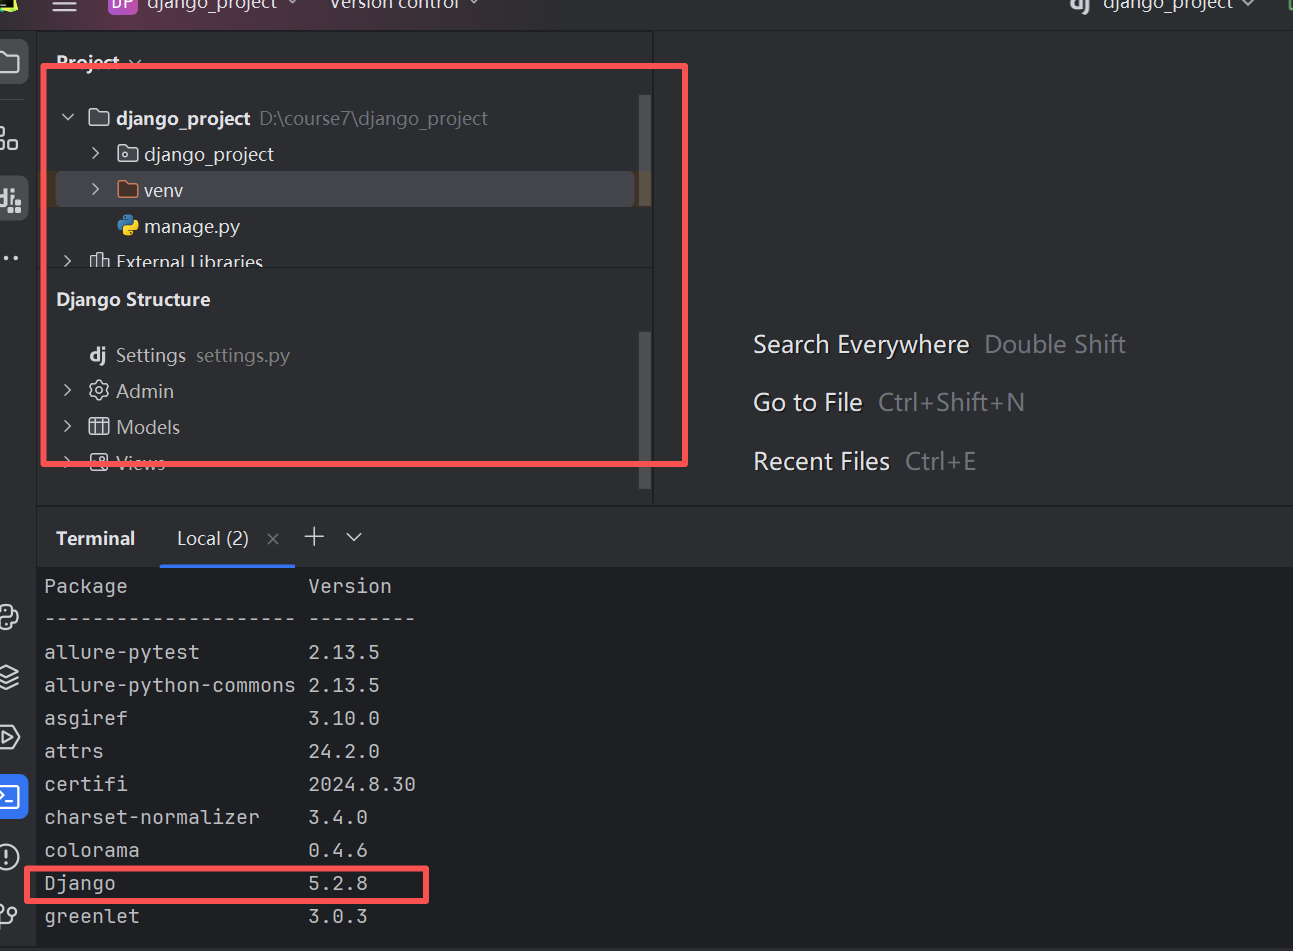Click the Recent Files hint text
This screenshot has width=1293, height=951.
[x=821, y=461]
